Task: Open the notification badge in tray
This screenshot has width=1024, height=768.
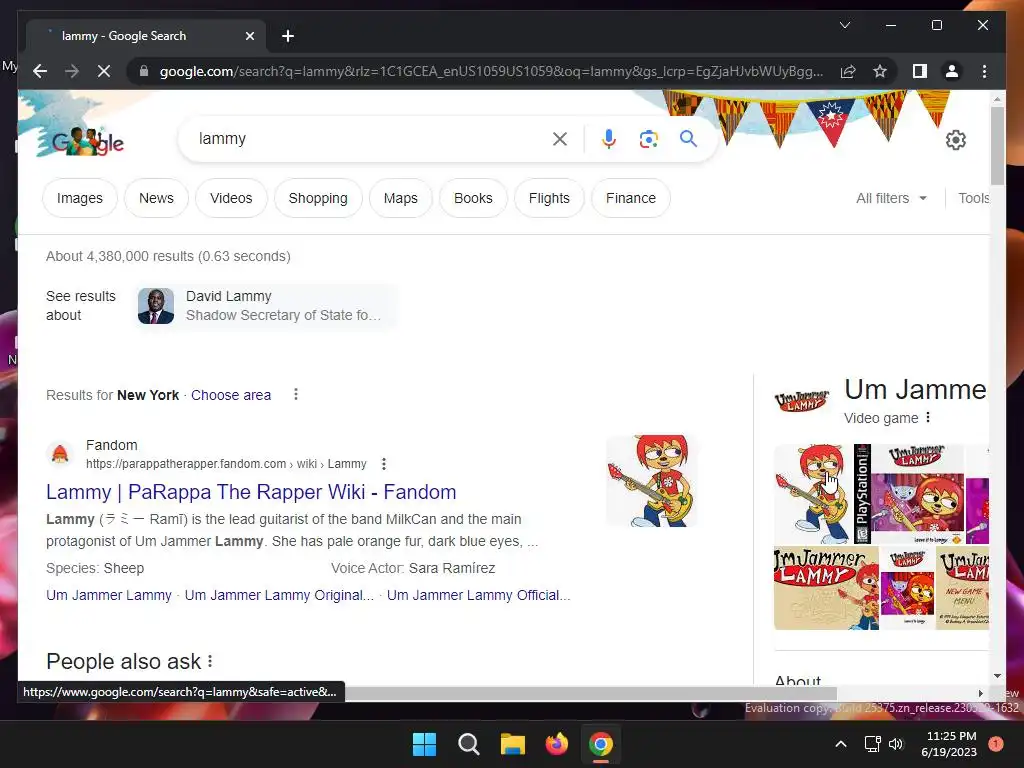Action: coord(995,744)
